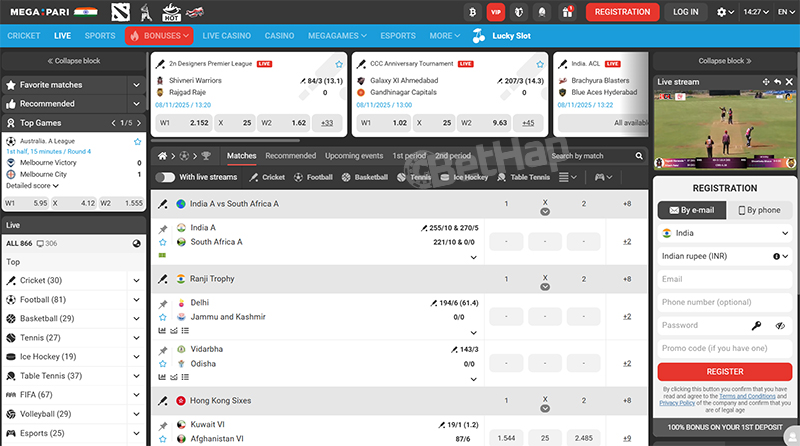800x446 pixels.
Task: Close the live stream panel
Action: 789,82
